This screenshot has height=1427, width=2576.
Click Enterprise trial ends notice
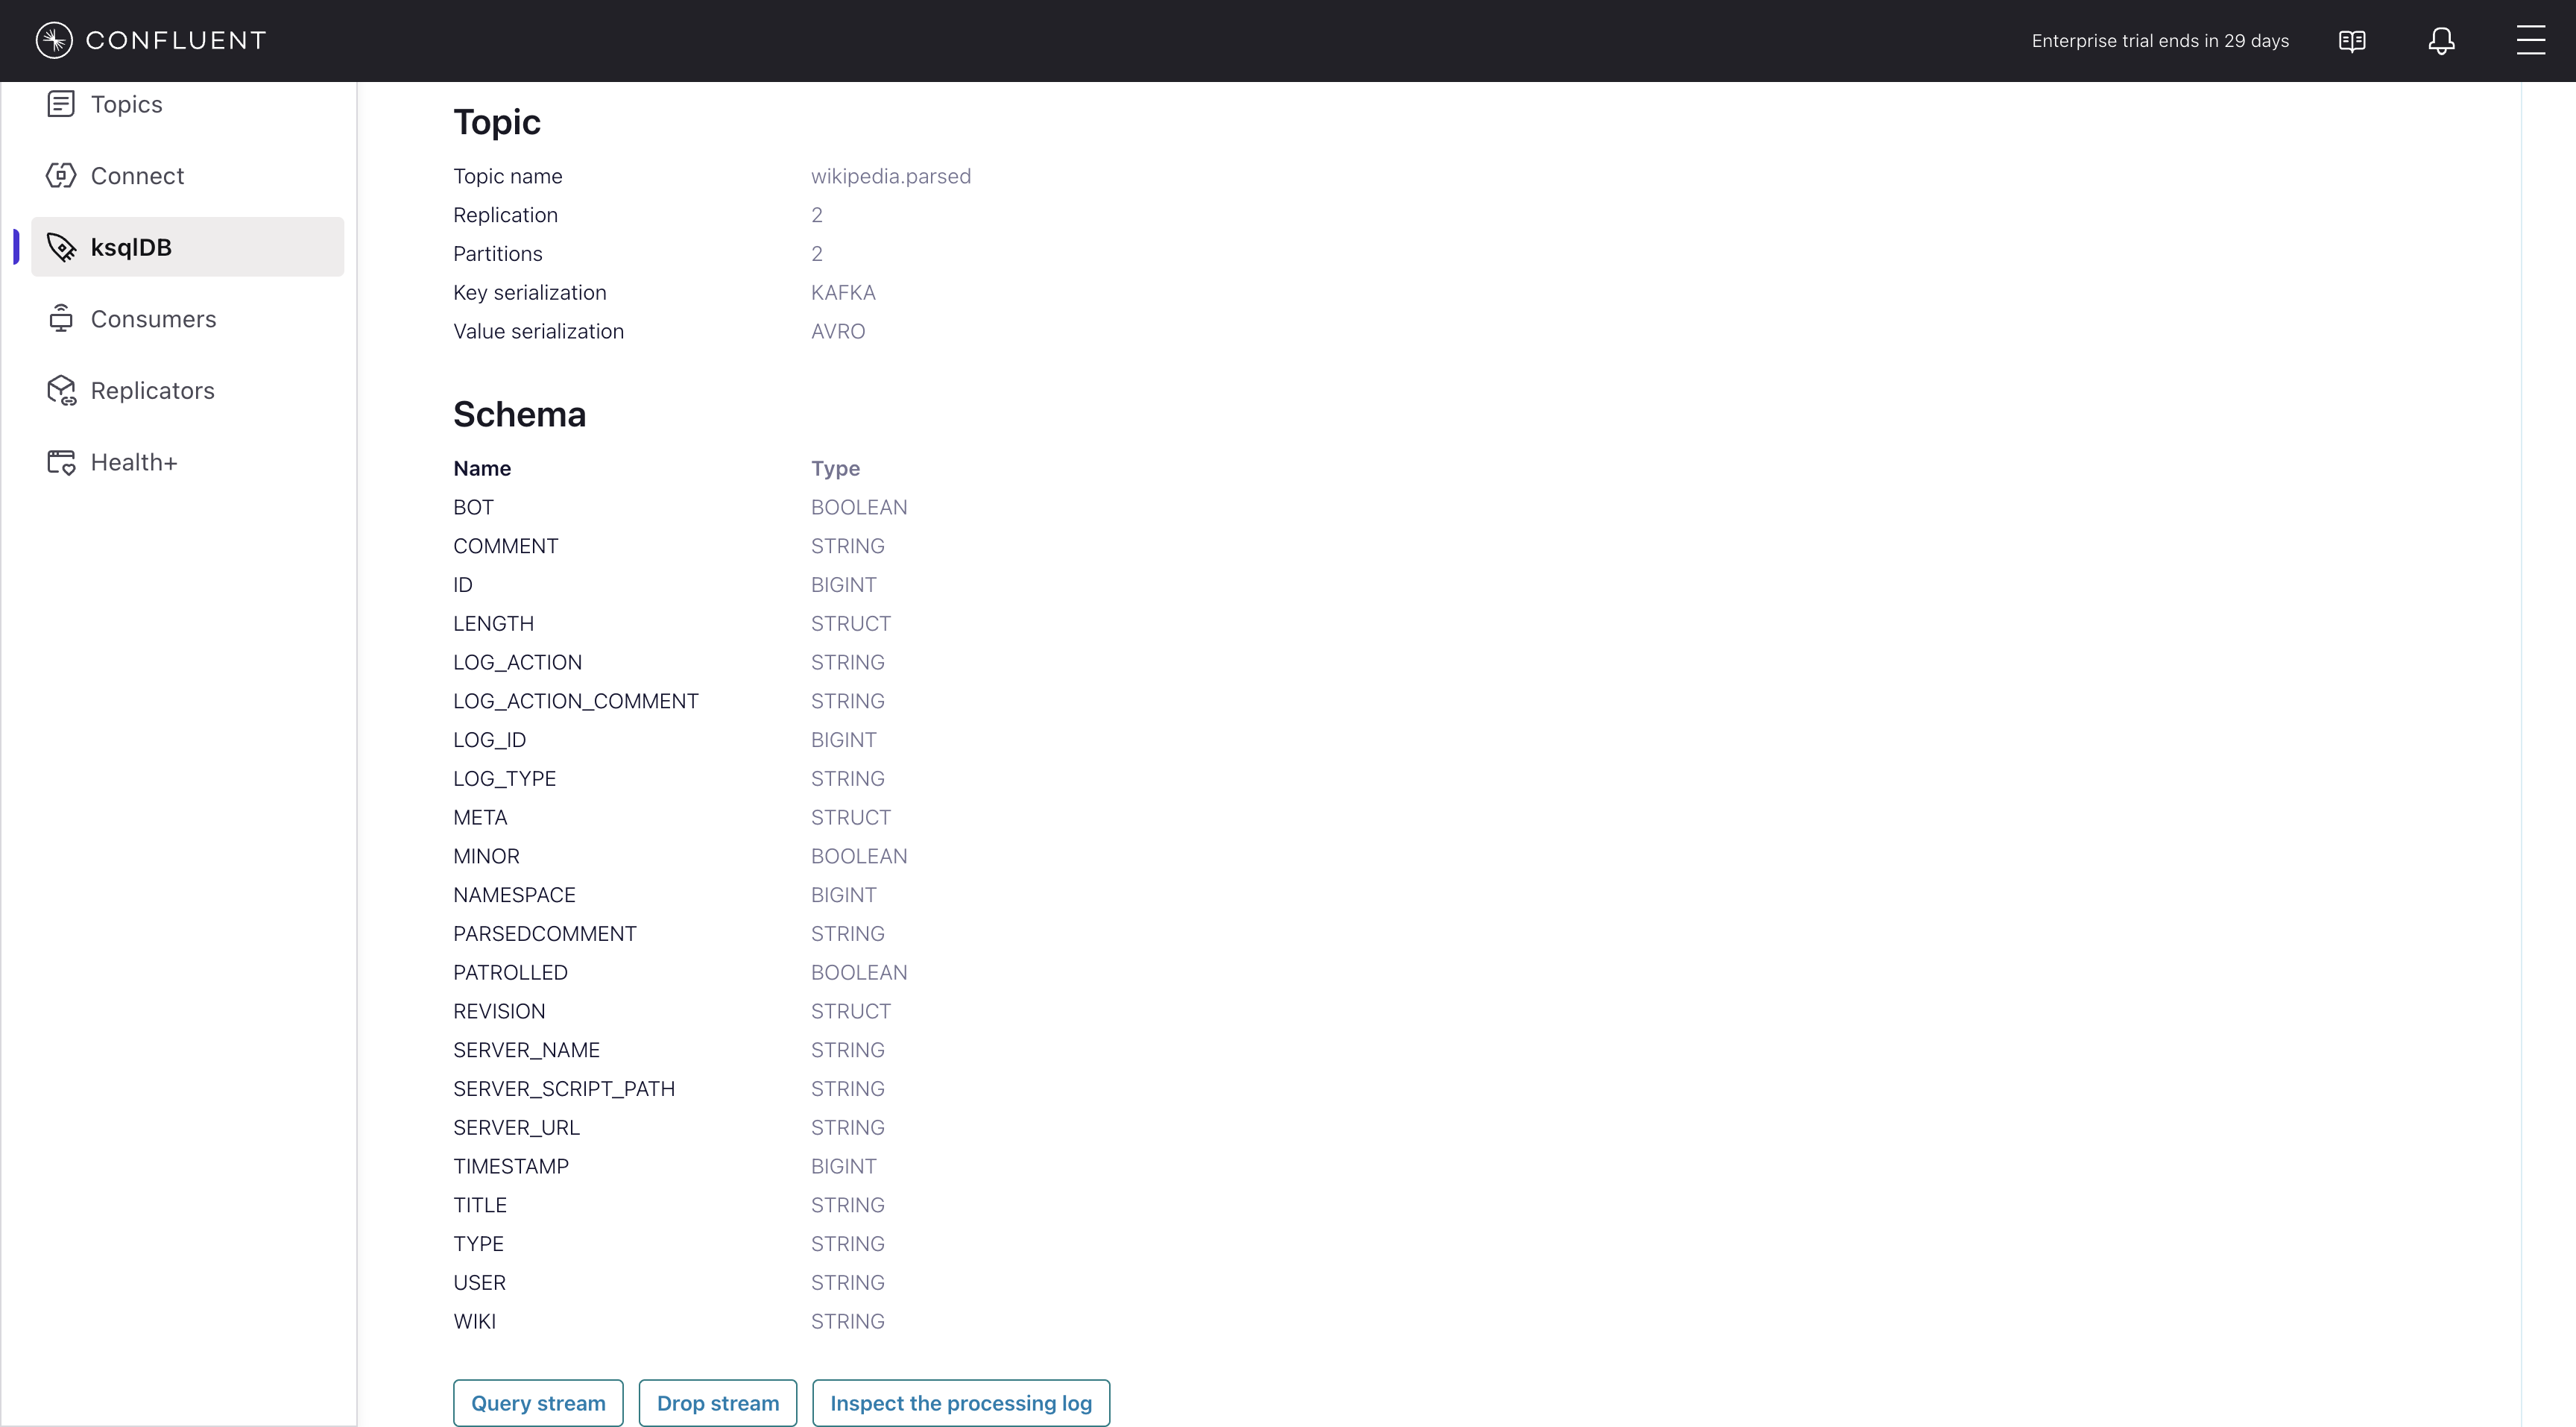tap(2160, 41)
